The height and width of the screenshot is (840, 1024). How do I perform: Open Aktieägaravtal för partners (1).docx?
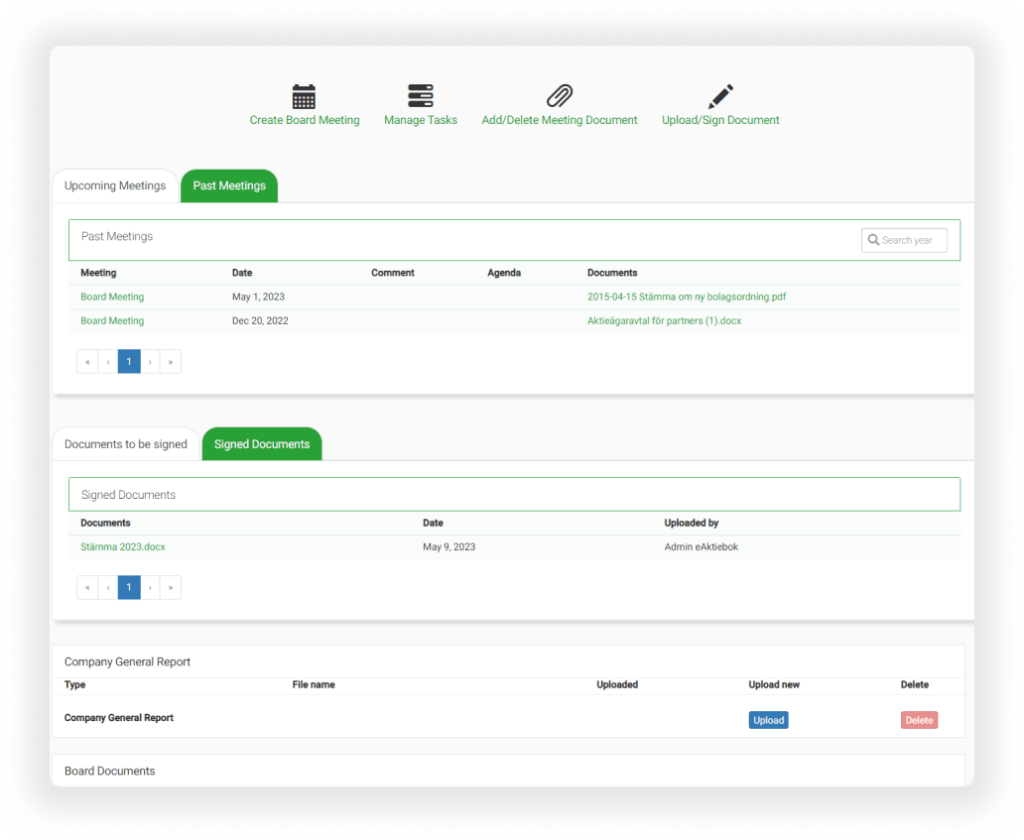664,321
